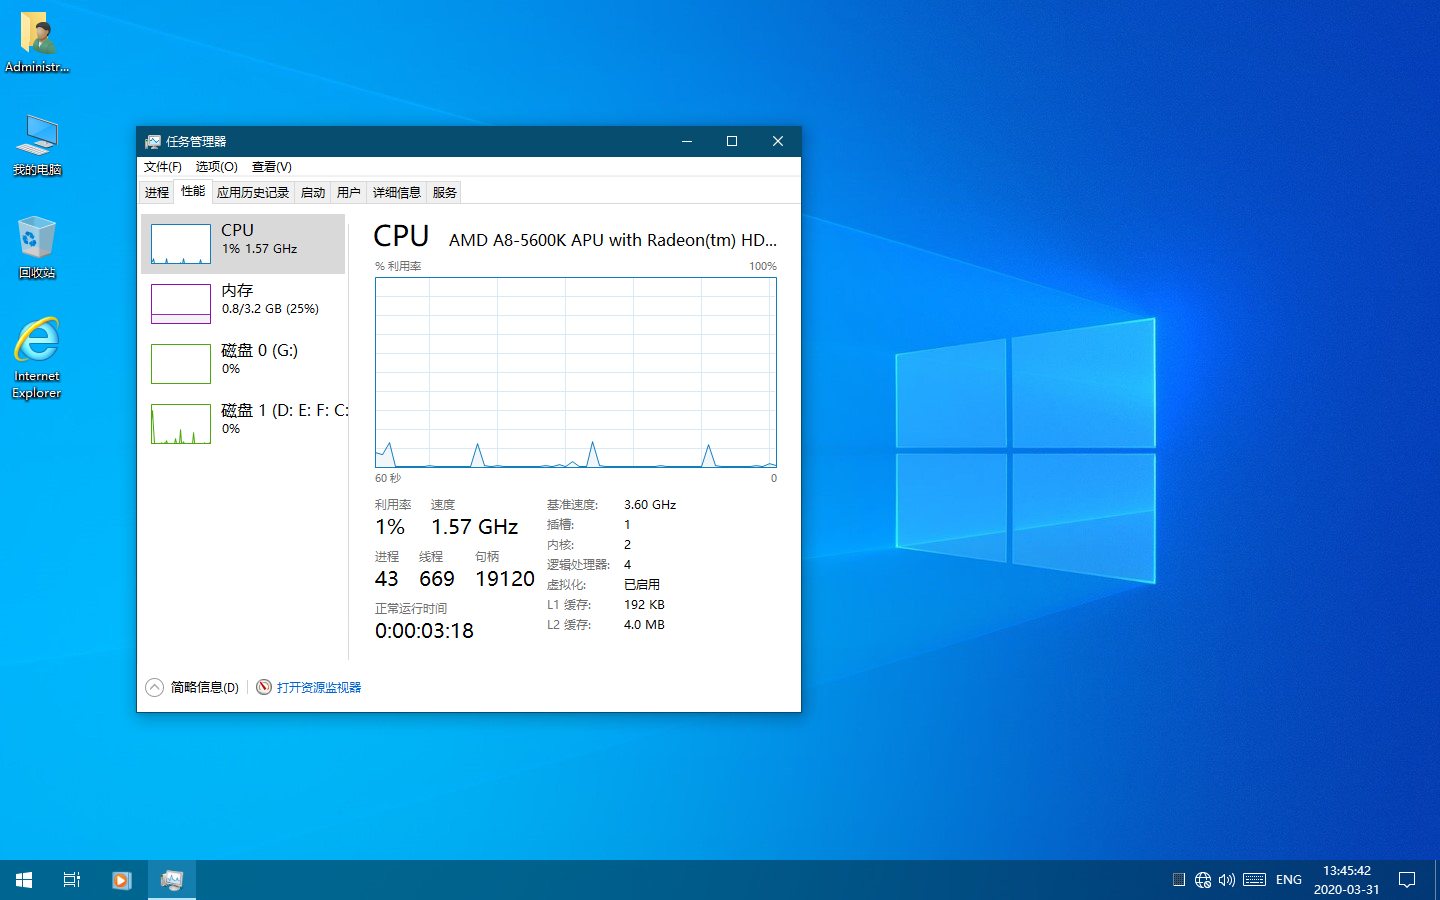Click the touch keyboard tray icon

click(1255, 880)
